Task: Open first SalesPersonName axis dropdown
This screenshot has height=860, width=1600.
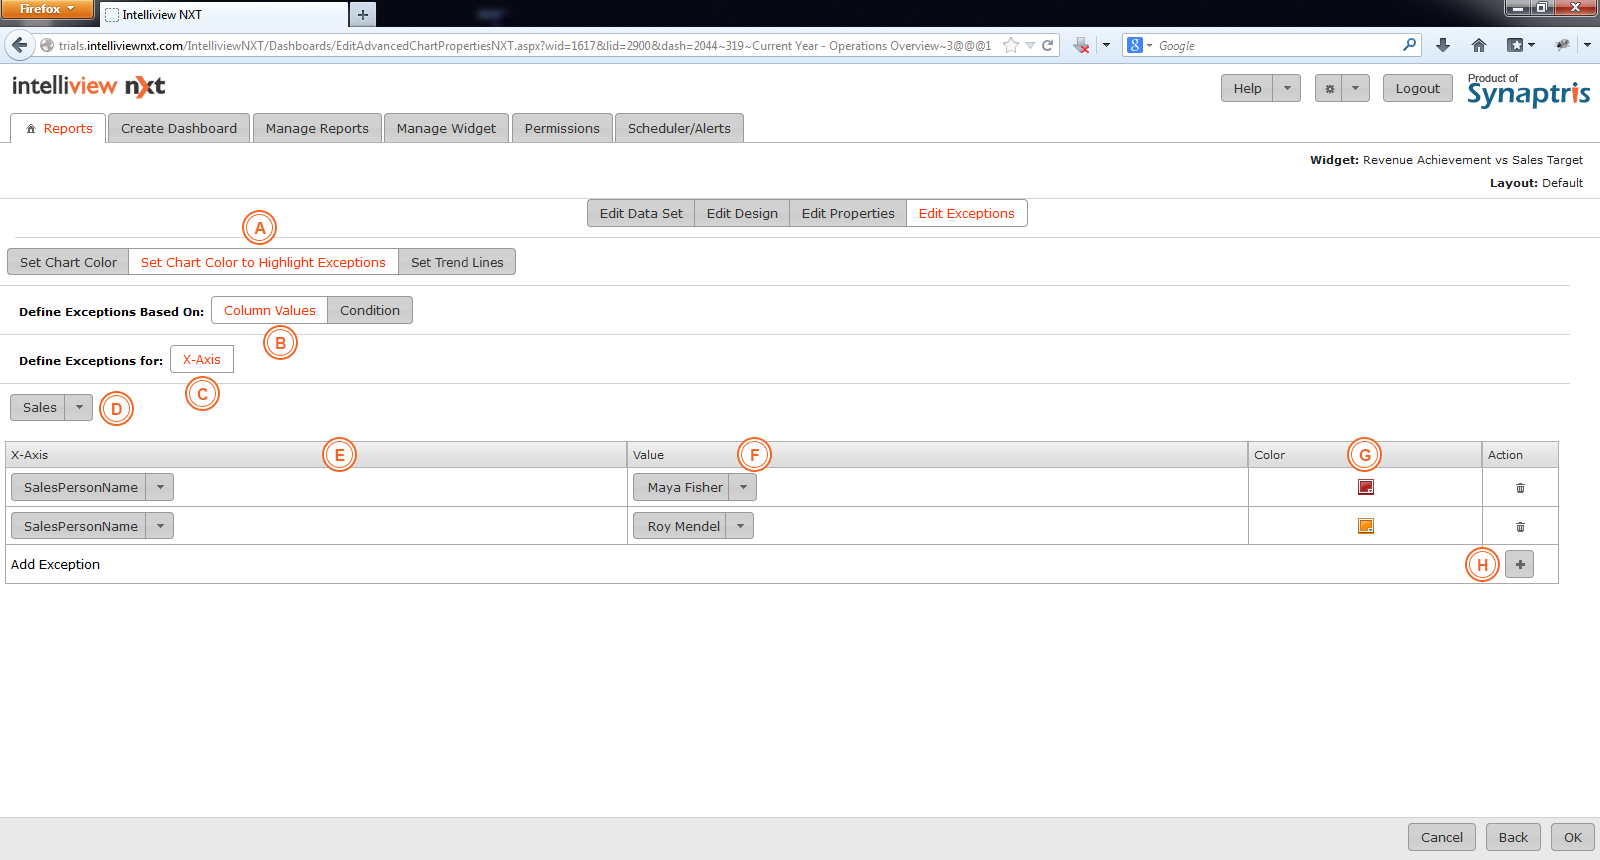Action: click(x=160, y=488)
